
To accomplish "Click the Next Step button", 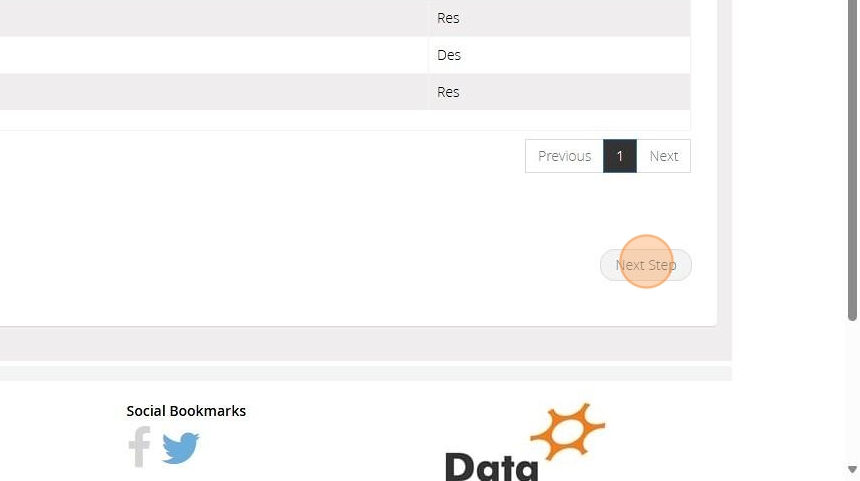I will [x=646, y=265].
